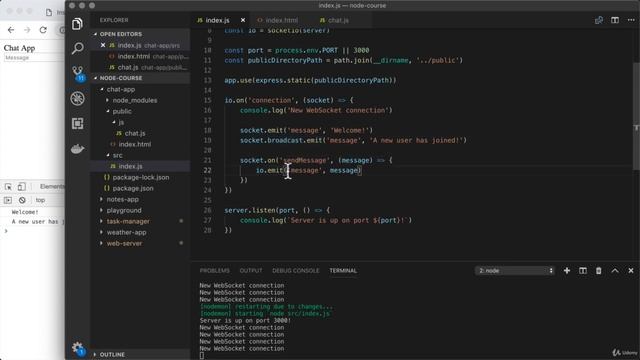Open the DevTools Elements tab
Screen dimensions: 640x360
pyautogui.click(x=51, y=187)
